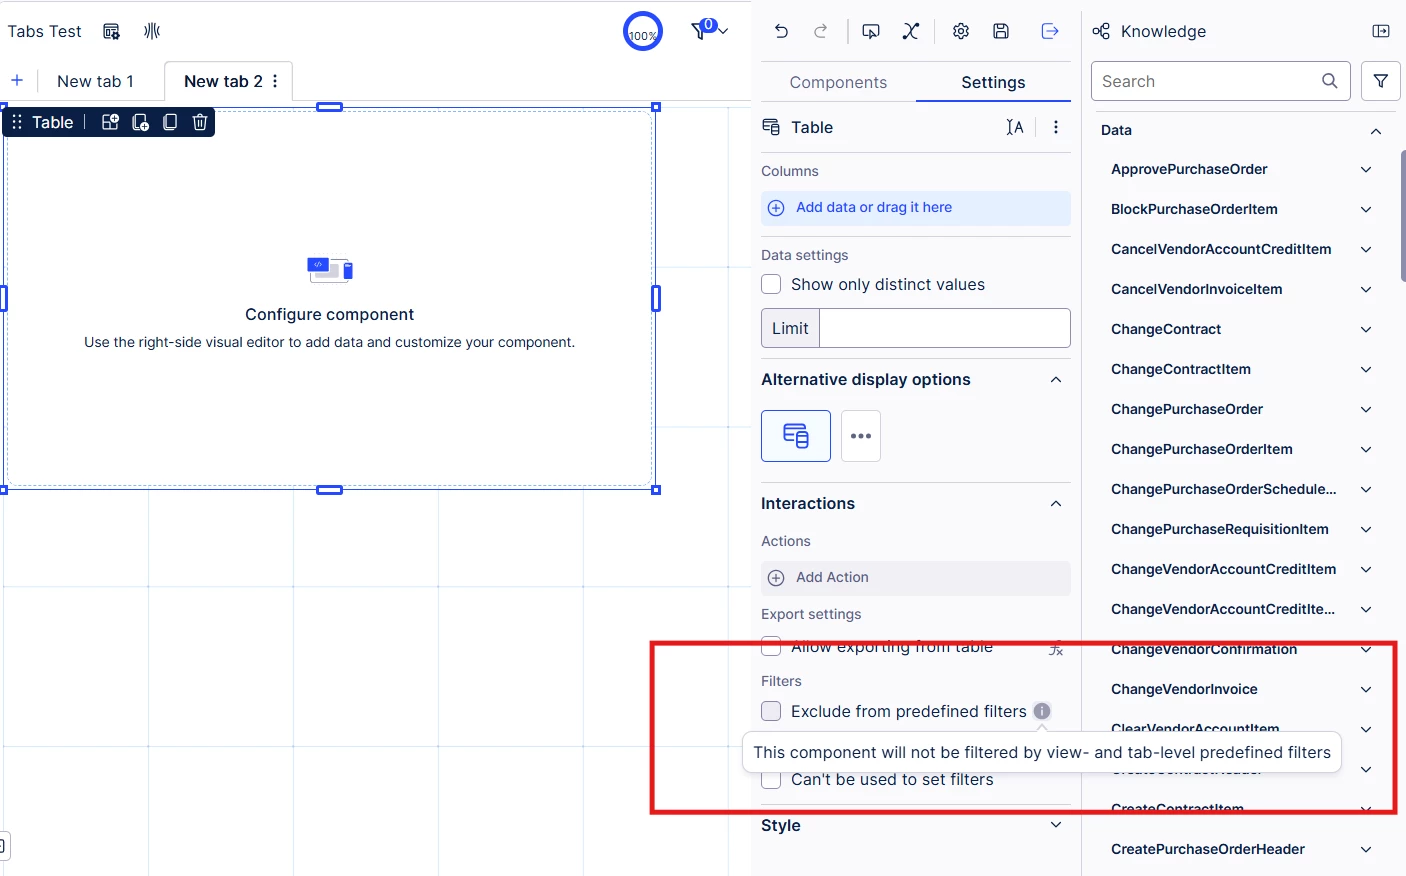The width and height of the screenshot is (1406, 876).
Task: Show more alternative display options
Action: click(861, 436)
